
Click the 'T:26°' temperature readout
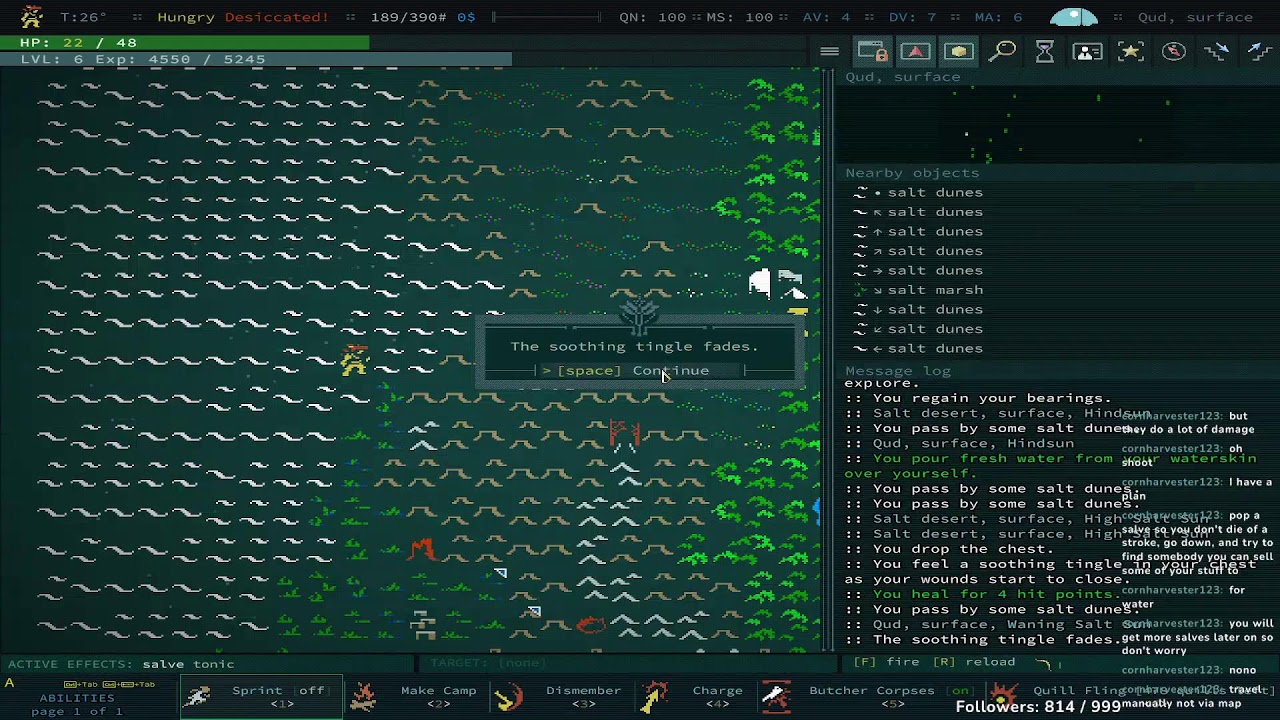[83, 17]
